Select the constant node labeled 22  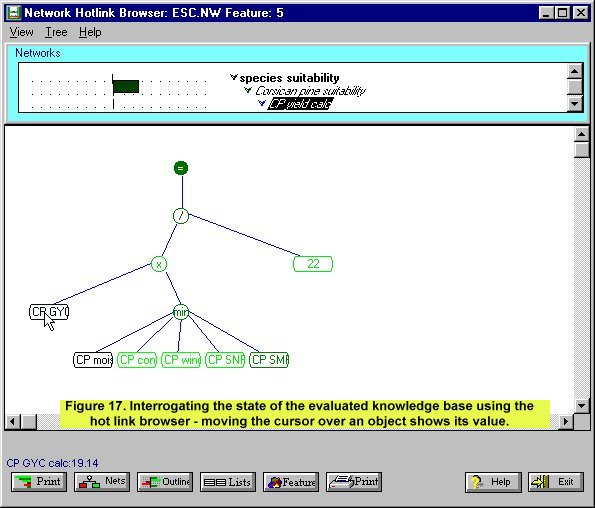[313, 264]
